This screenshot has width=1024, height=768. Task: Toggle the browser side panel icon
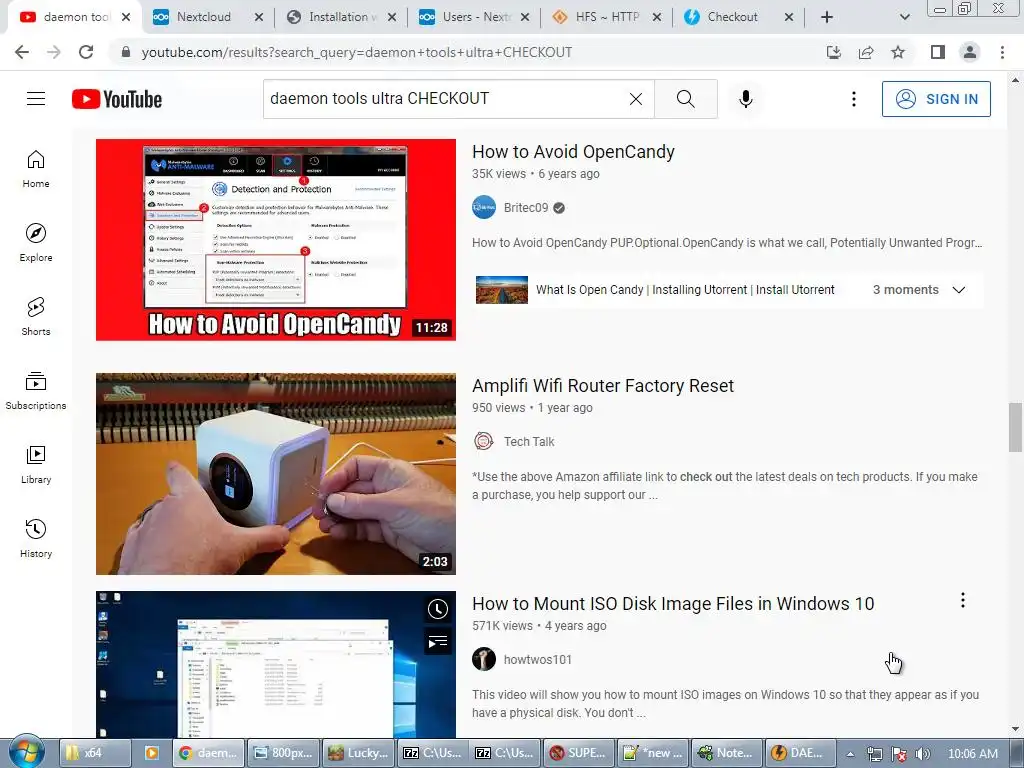click(x=938, y=52)
